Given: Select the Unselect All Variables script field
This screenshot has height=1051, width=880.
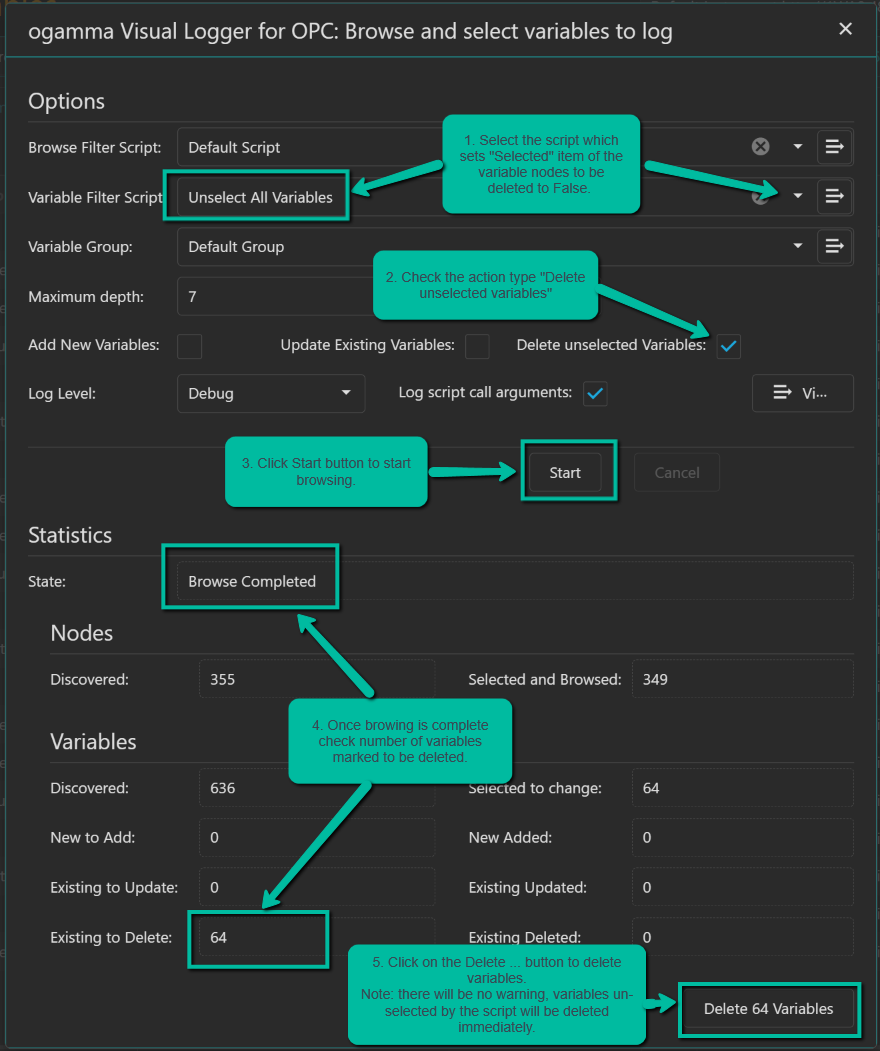Looking at the screenshot, I should coord(262,198).
